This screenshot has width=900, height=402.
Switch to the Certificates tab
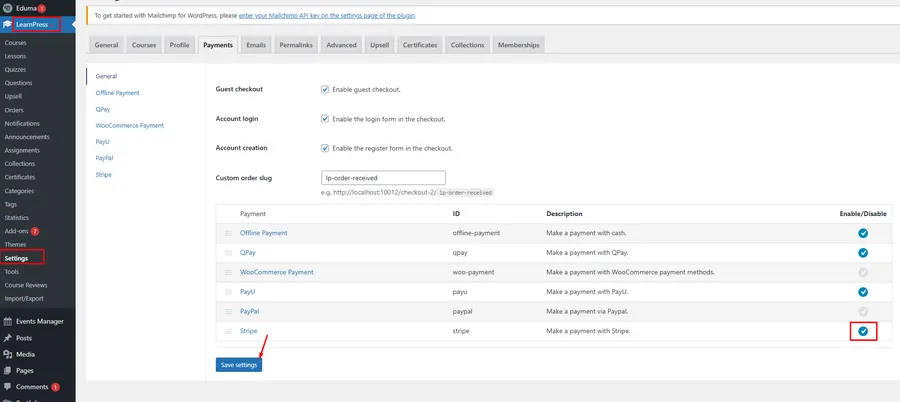pos(419,45)
